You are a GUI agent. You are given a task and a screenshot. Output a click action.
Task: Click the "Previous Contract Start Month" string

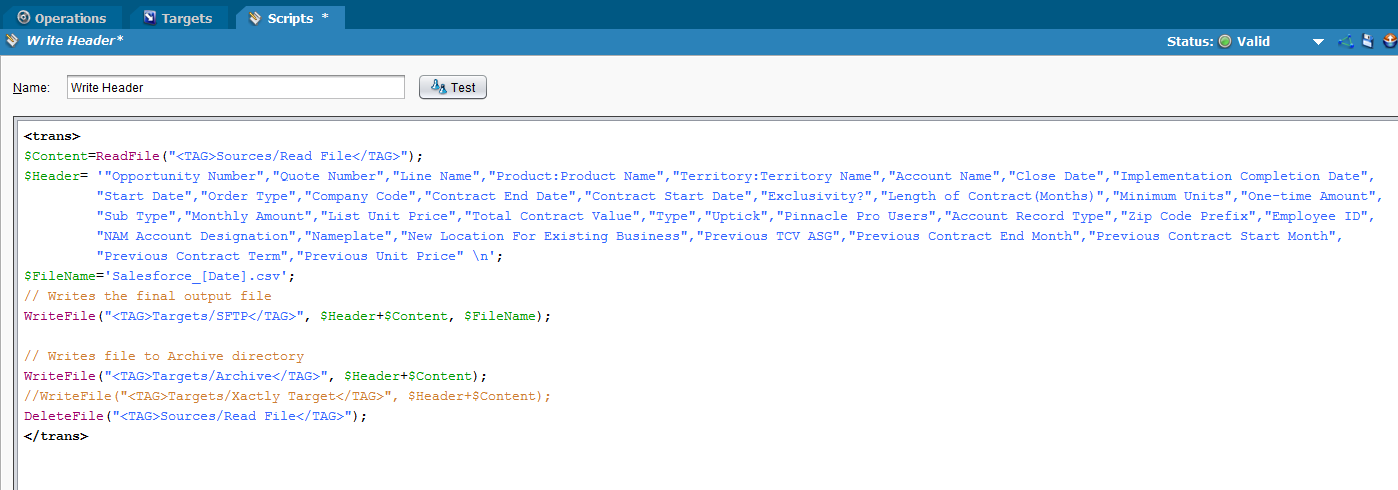point(1212,236)
